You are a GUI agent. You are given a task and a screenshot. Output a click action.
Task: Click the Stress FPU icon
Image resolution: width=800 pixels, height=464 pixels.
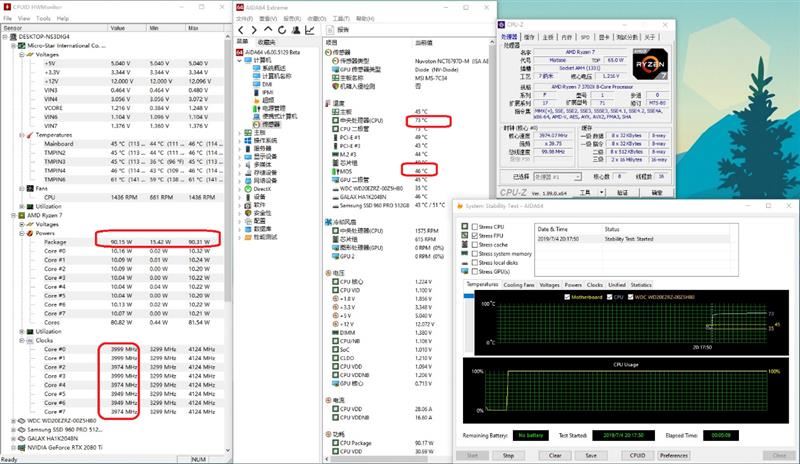pyautogui.click(x=465, y=235)
